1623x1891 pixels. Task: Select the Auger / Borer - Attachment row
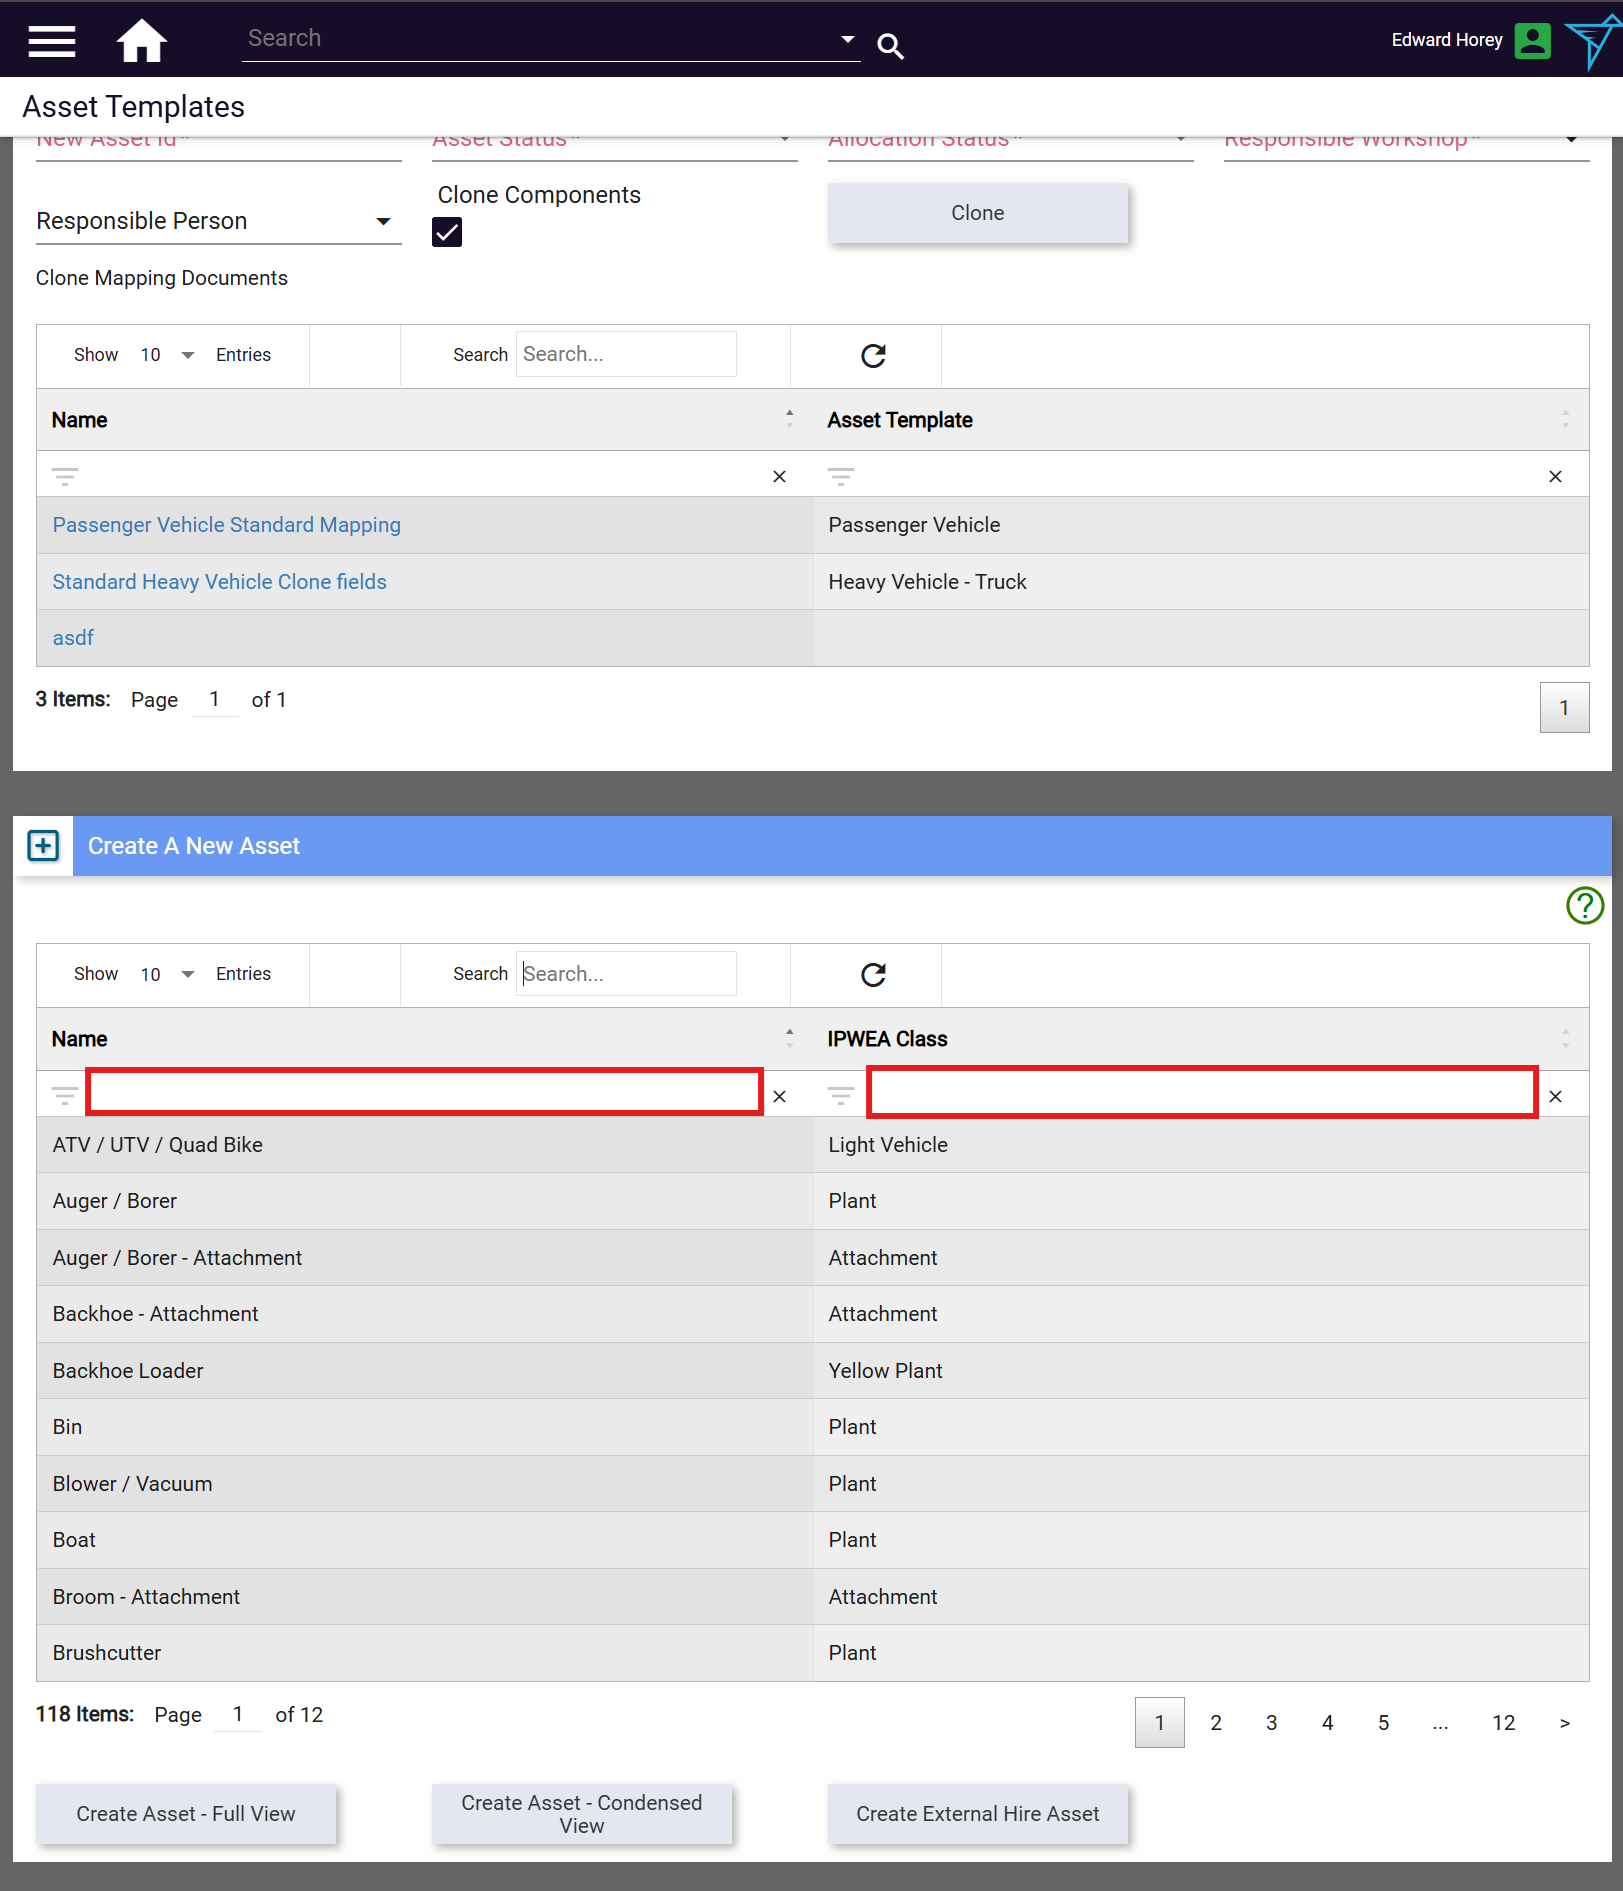(x=813, y=1258)
